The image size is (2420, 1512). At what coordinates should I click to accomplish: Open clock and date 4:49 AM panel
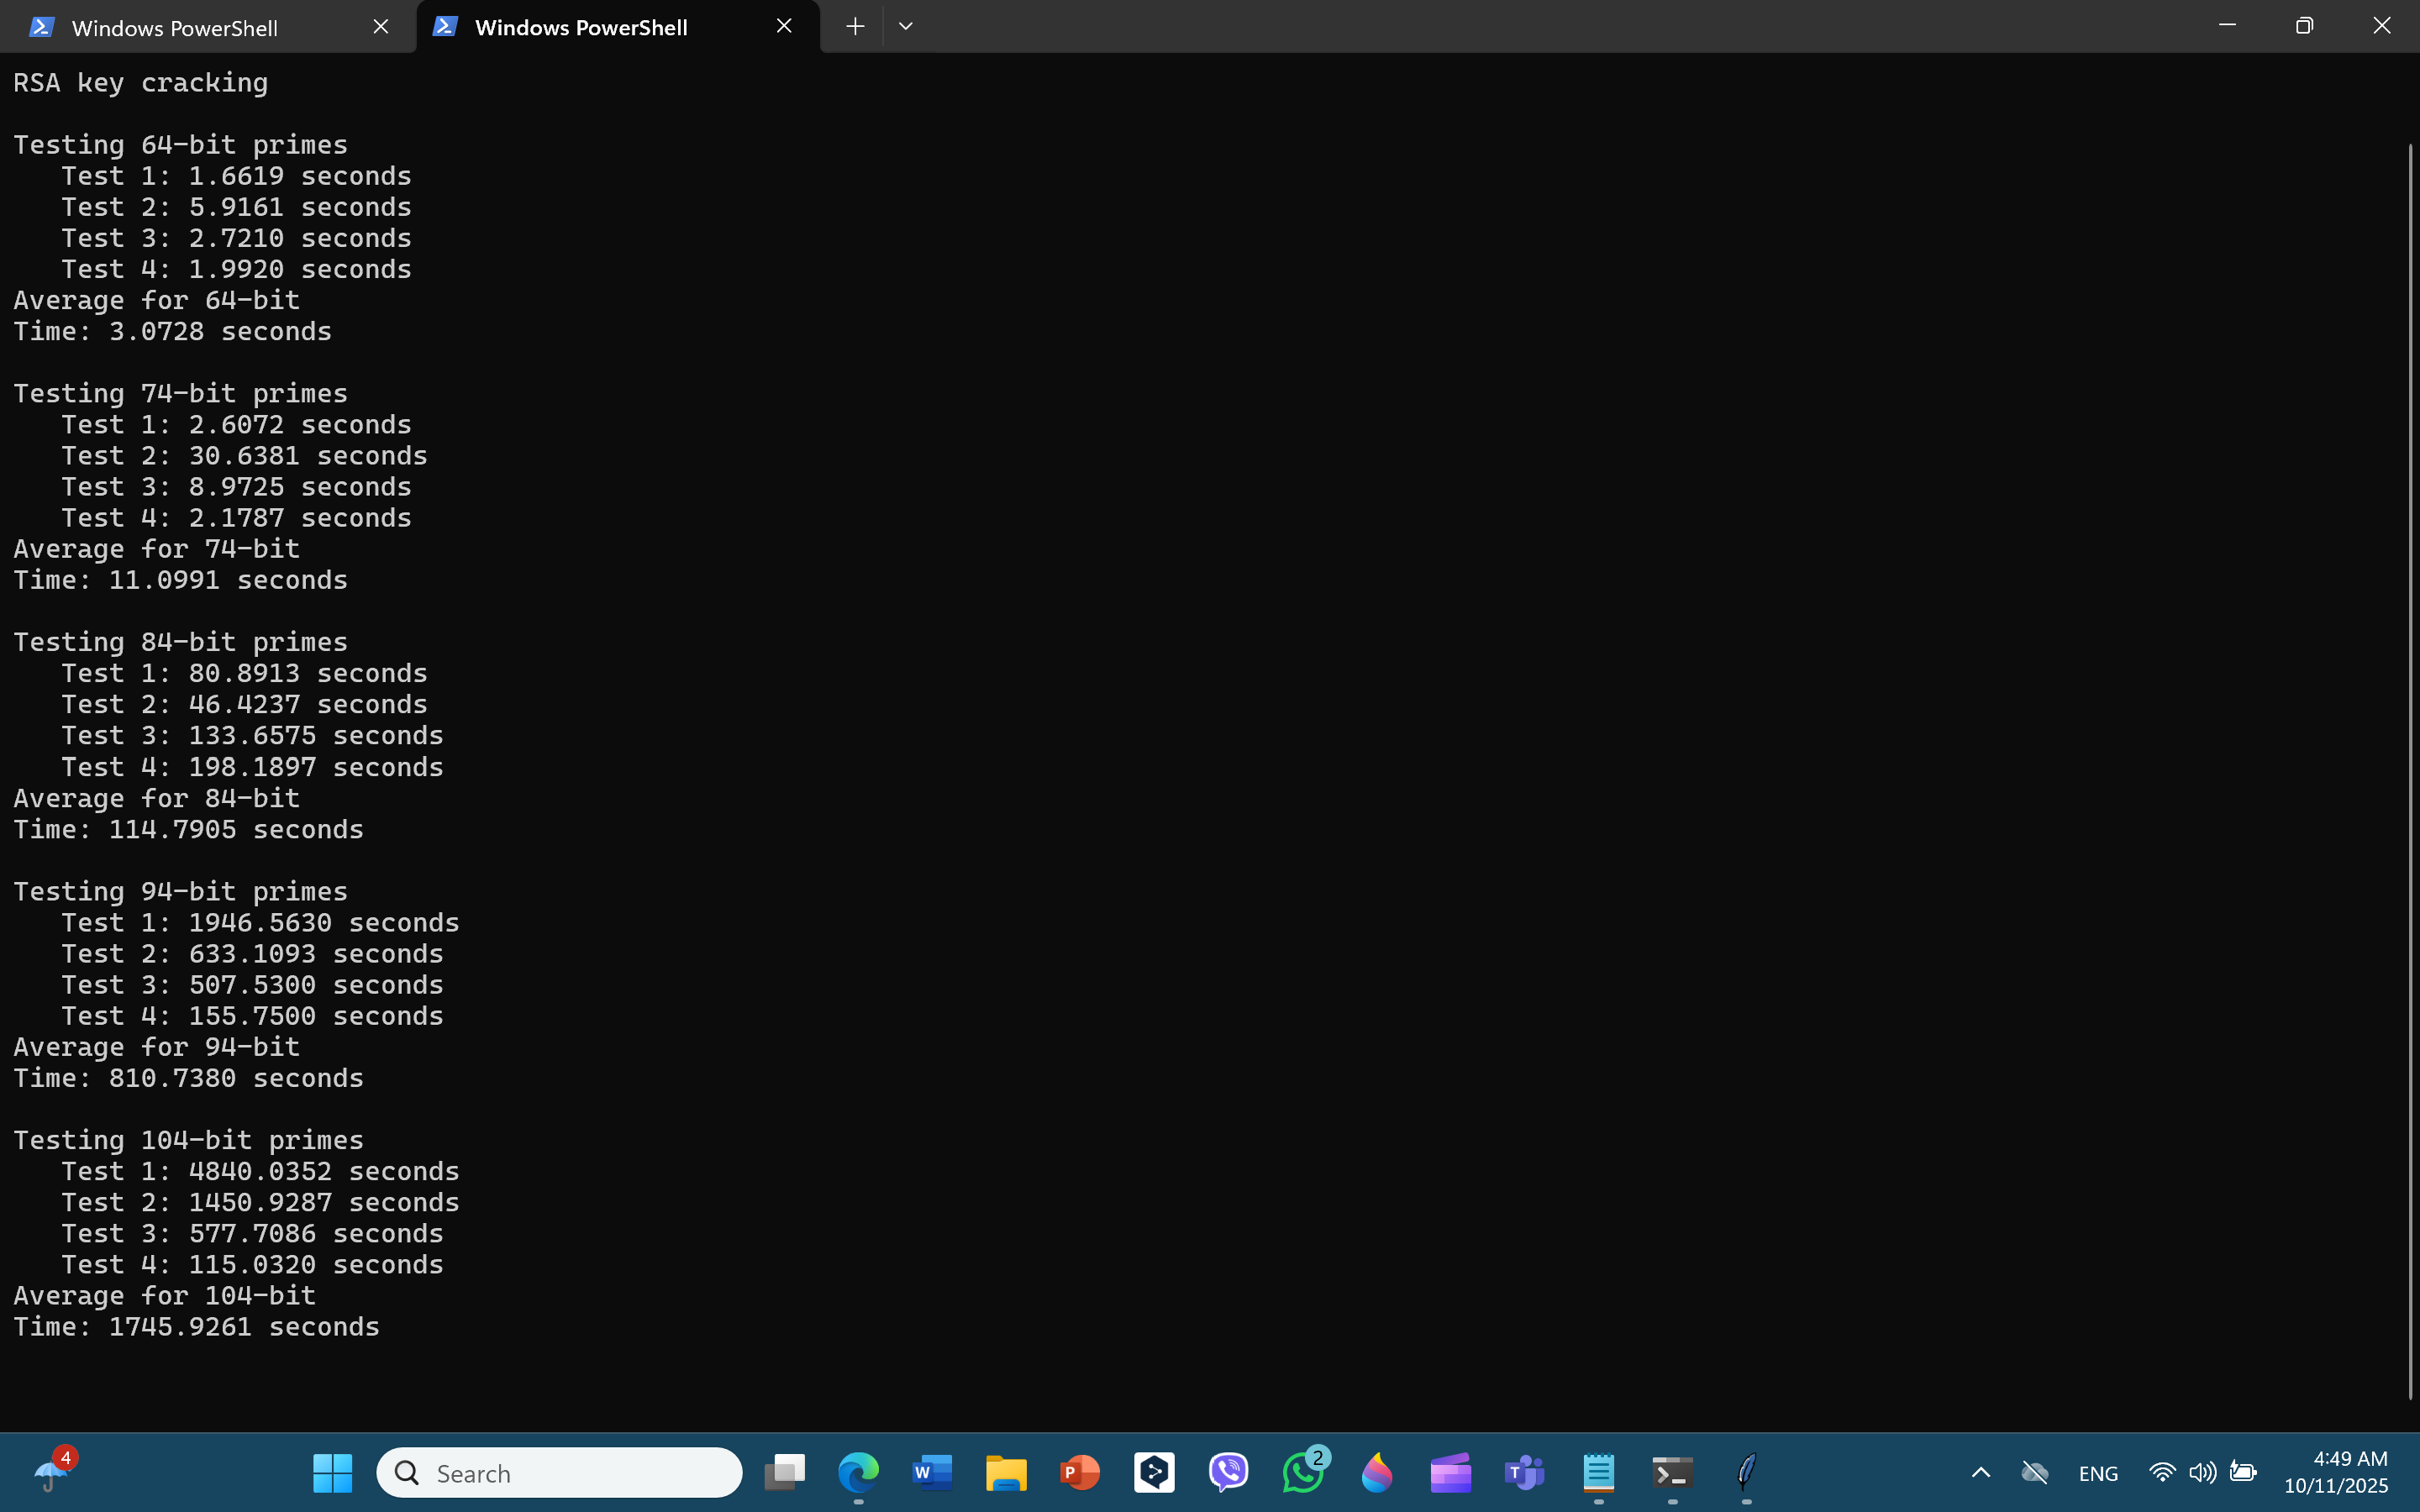[2335, 1472]
